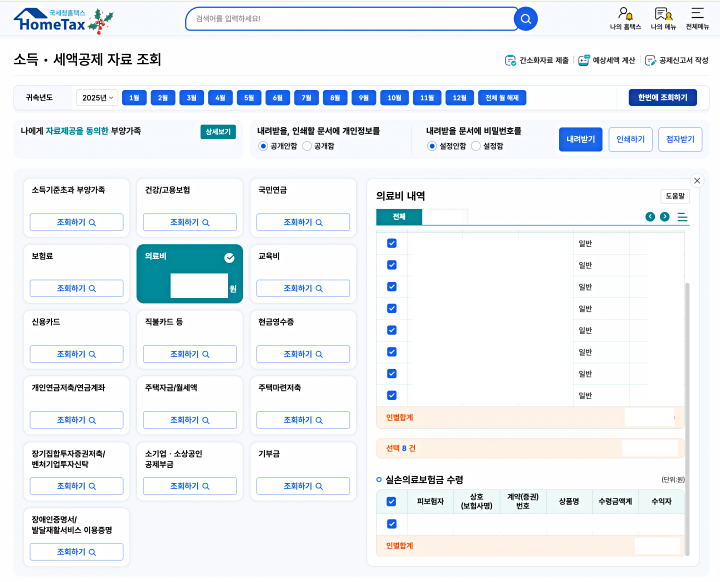Click 조회하기 for 주택자금/월세액
This screenshot has height=582, width=720.
tap(190, 420)
